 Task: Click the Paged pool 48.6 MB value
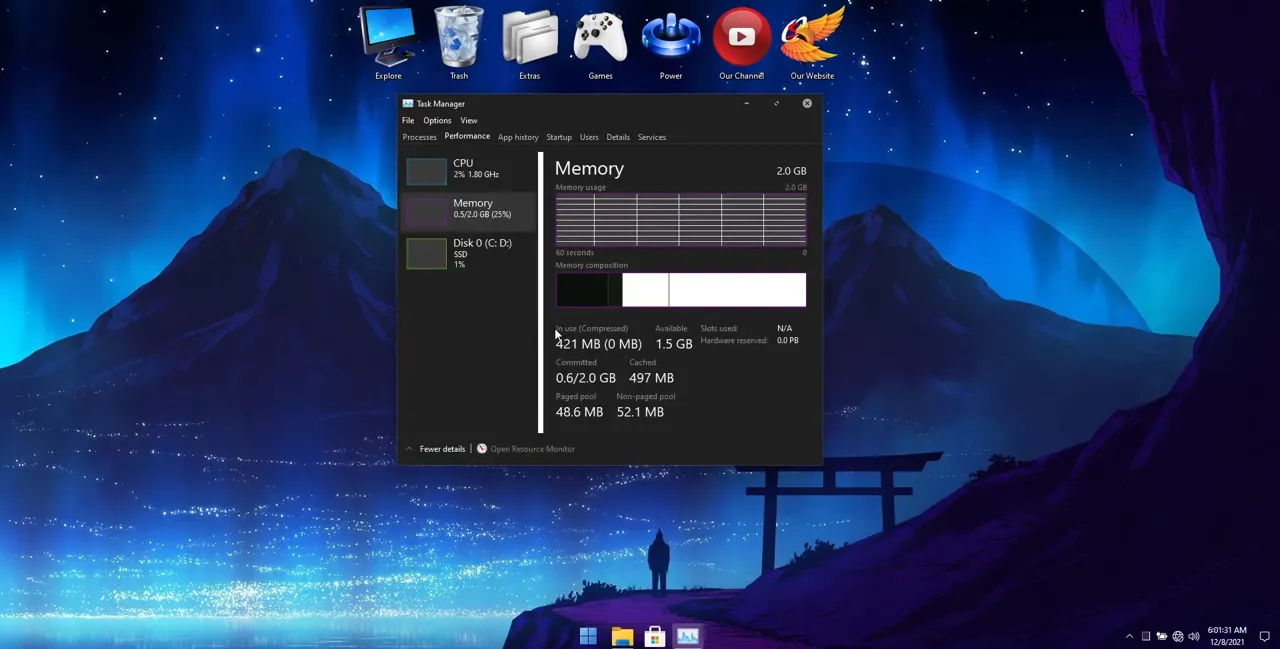(x=579, y=412)
